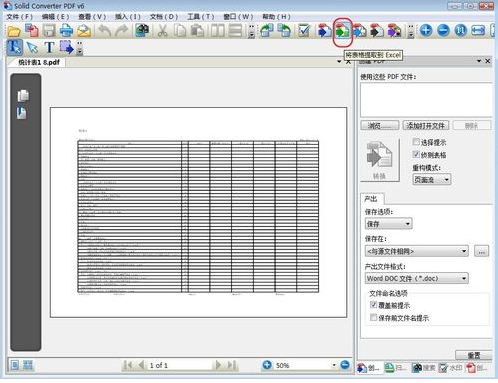Click the side-by-side page layout icon
498x383 pixels.
(217, 31)
